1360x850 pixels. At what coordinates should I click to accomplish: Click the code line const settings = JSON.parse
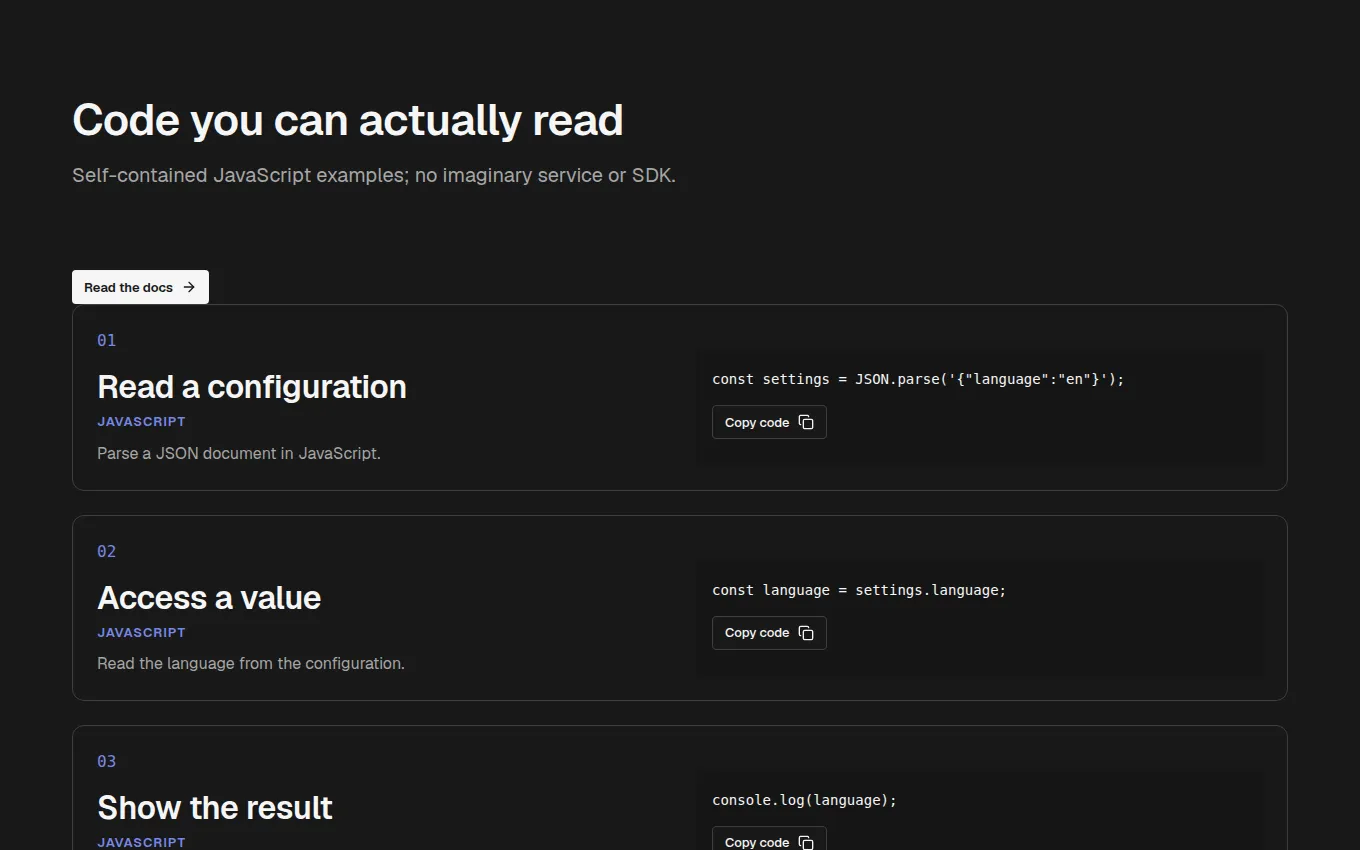pyautogui.click(x=918, y=379)
